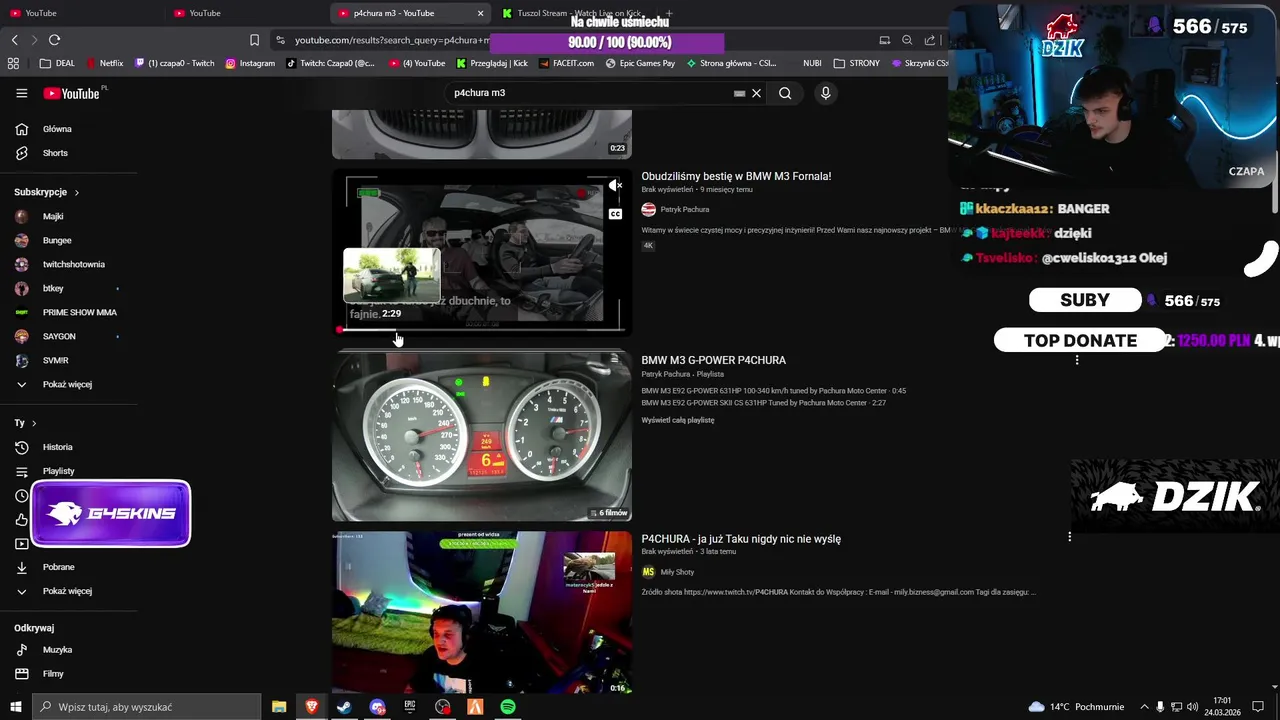Seek on the preview video progress bar

[482, 329]
